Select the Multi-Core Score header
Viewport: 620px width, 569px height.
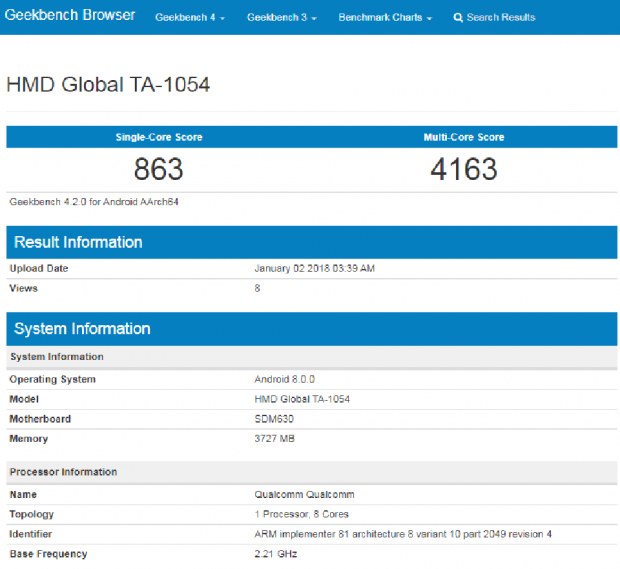pyautogui.click(x=464, y=137)
